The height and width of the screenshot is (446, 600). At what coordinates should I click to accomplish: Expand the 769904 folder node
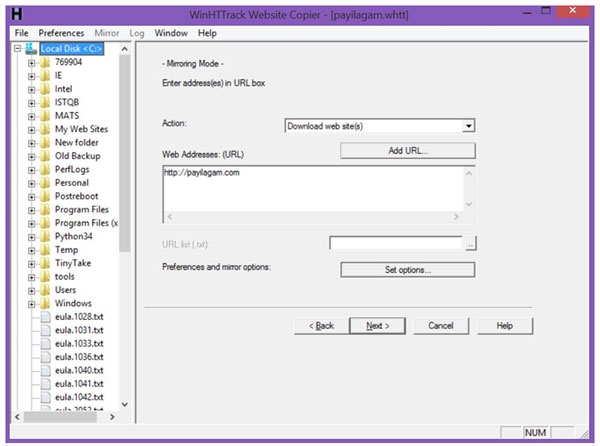tap(31, 63)
